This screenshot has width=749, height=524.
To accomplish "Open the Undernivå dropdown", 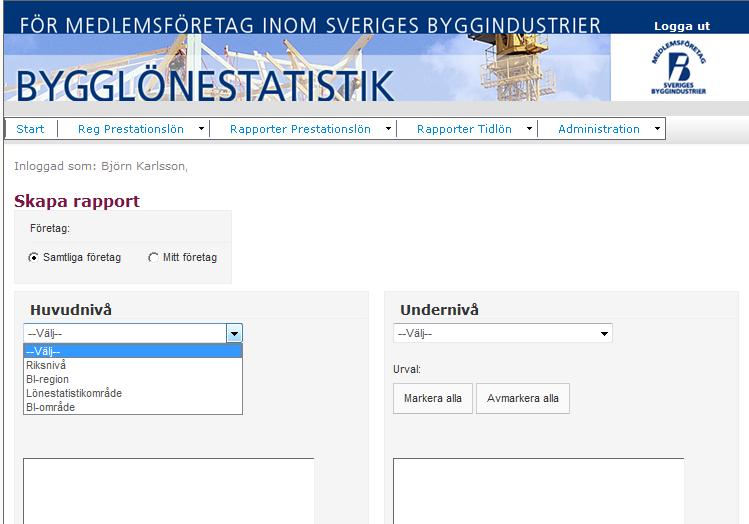I will tap(503, 333).
